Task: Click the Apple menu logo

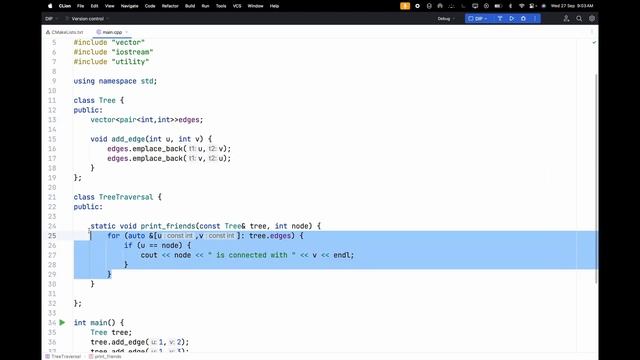Action: (50, 6)
